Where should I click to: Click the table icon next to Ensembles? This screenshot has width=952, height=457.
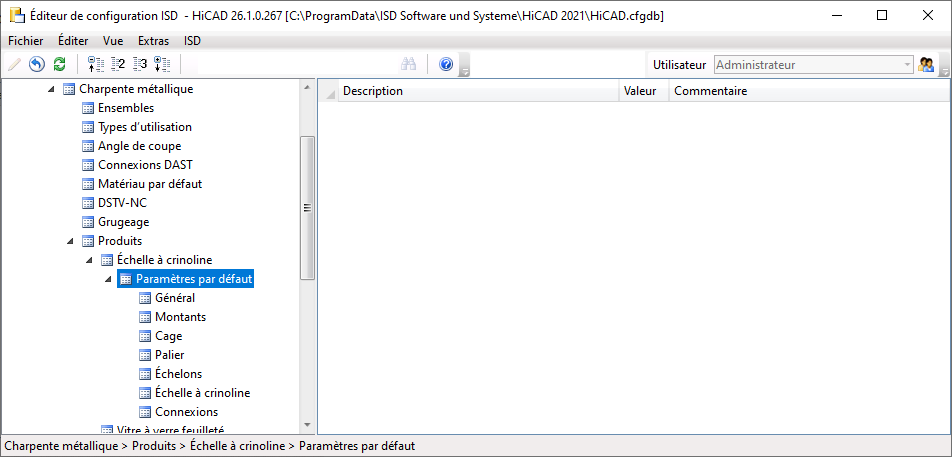pos(88,108)
